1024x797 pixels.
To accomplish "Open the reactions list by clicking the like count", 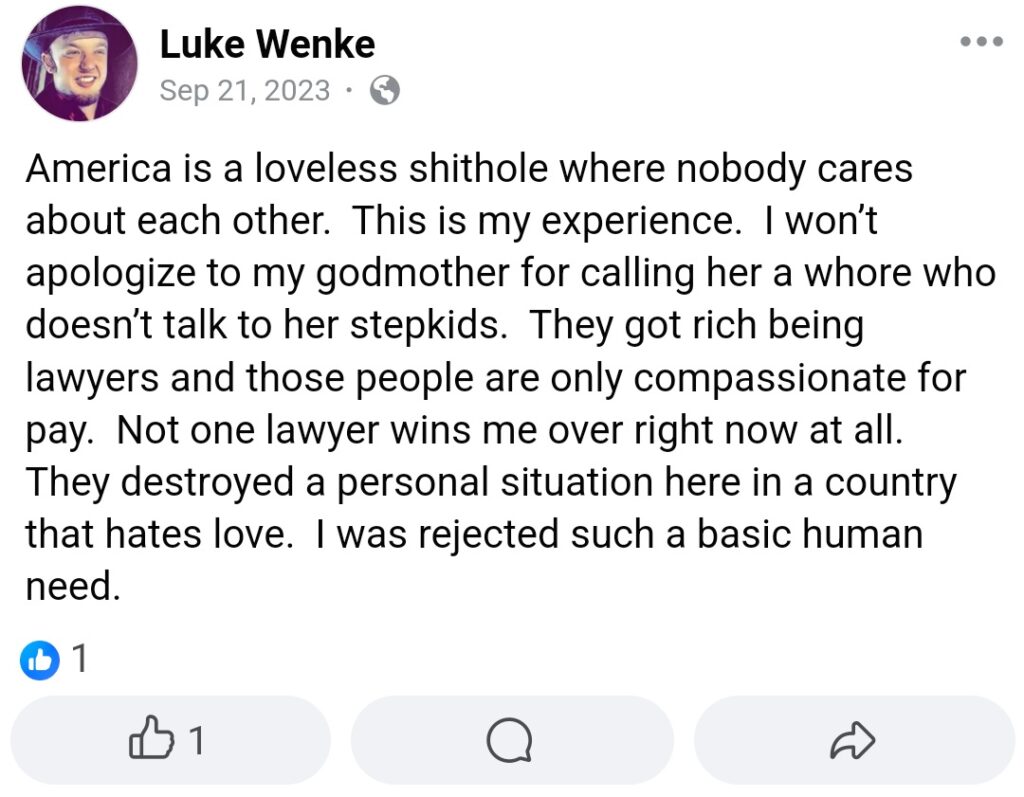I will pos(80,660).
